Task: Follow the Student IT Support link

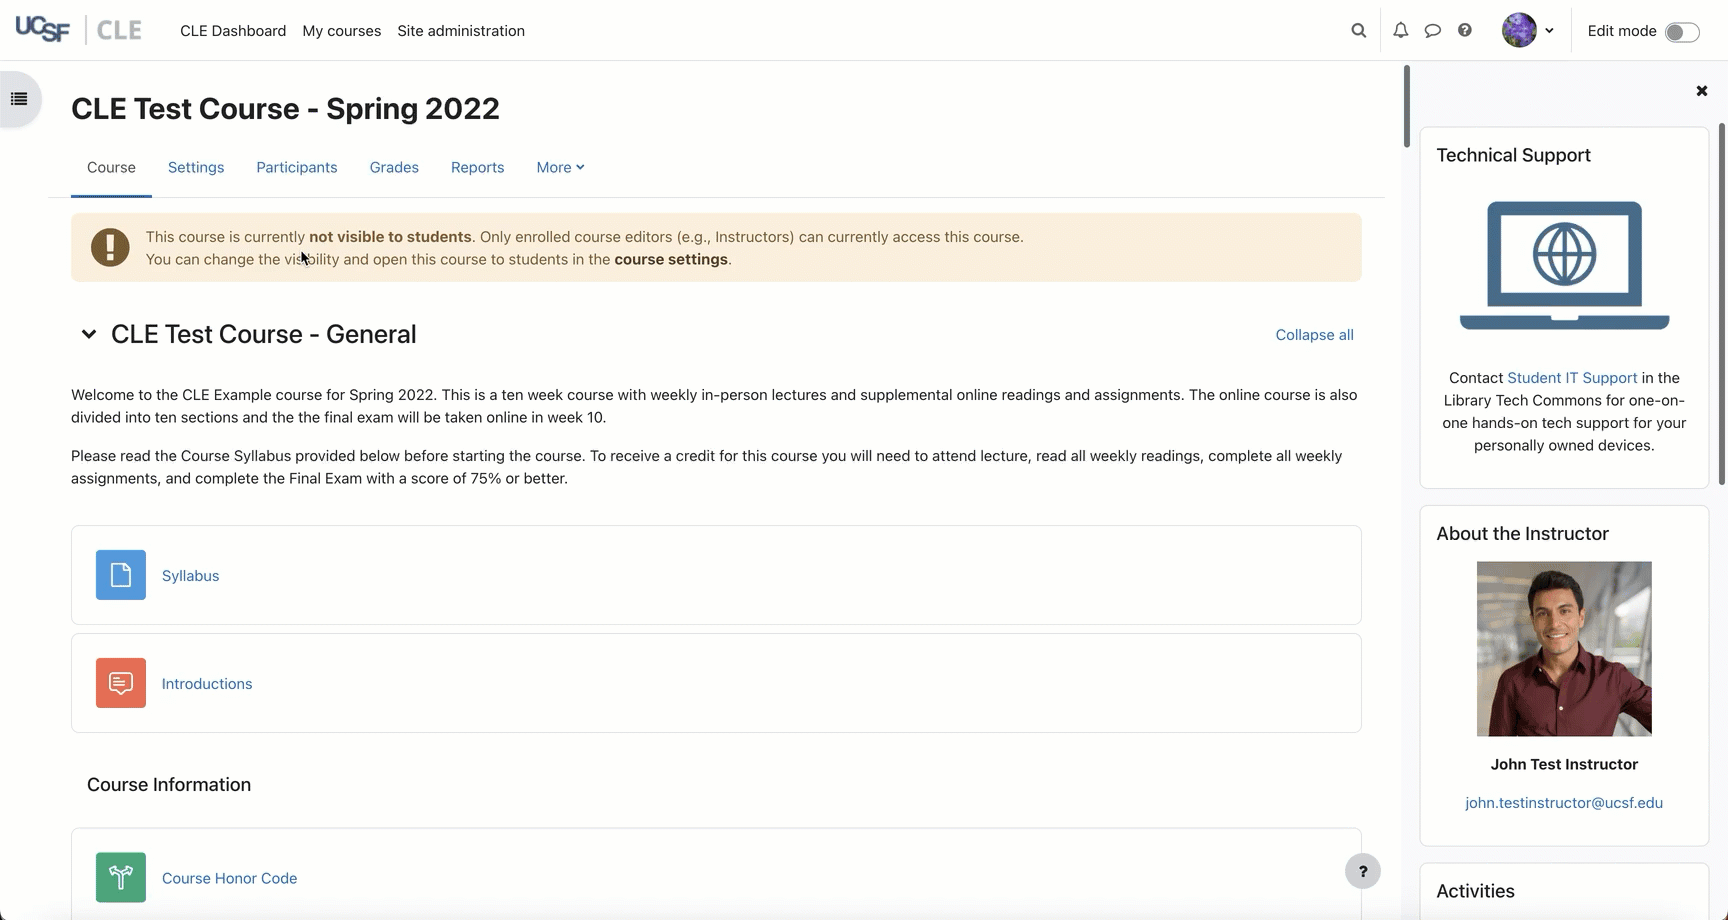Action: pyautogui.click(x=1572, y=378)
